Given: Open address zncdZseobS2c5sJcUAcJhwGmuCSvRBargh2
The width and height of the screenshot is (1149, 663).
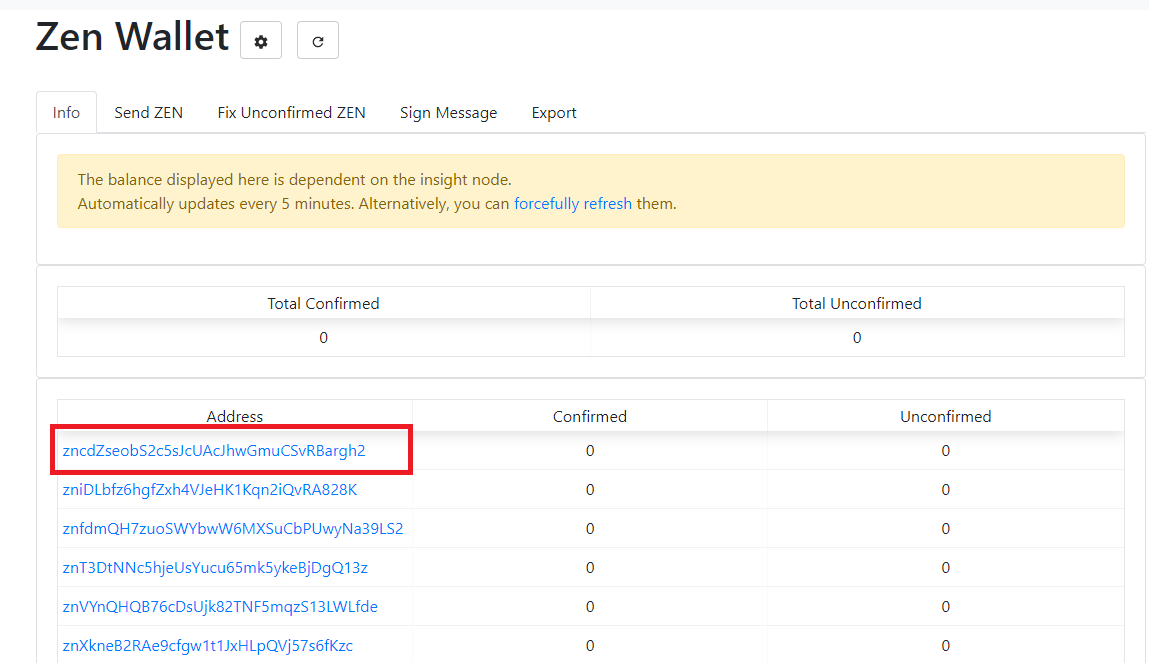Looking at the screenshot, I should (214, 451).
